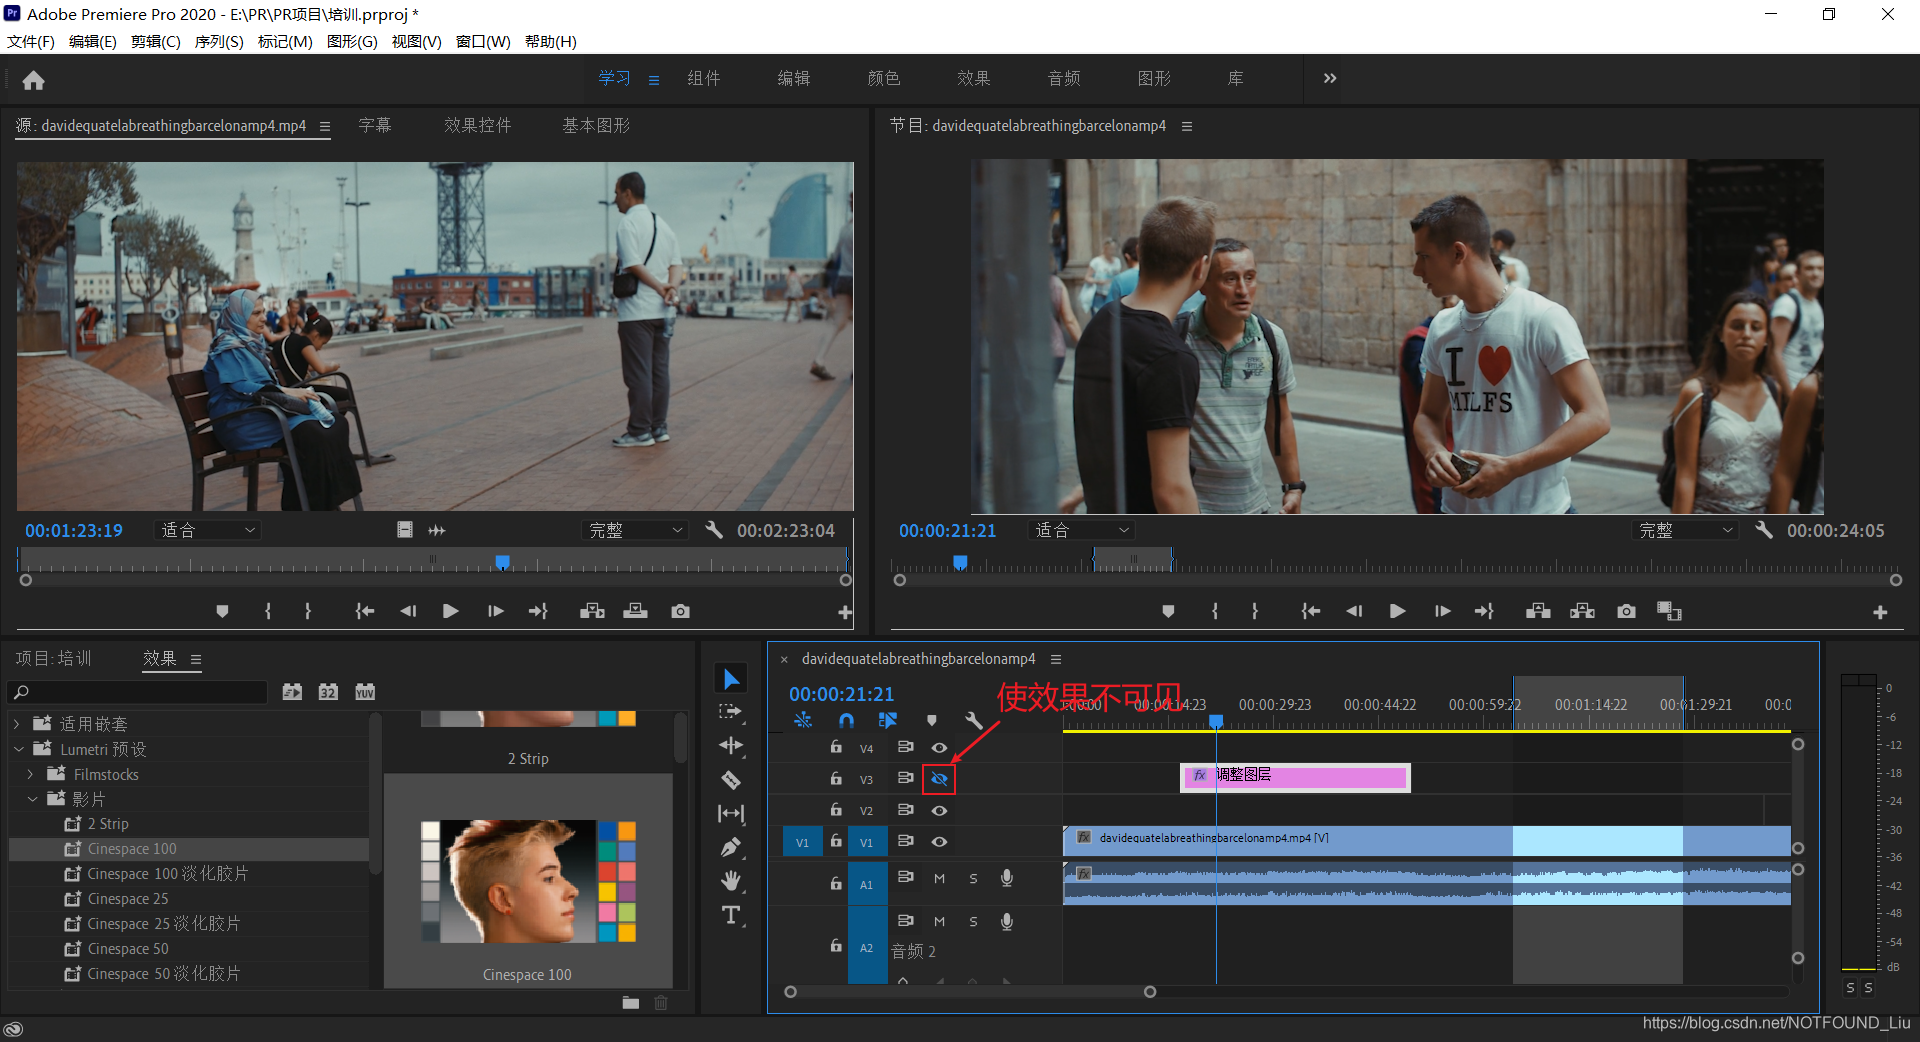Add marker in the timeline header
Screen dimensions: 1920x1042
point(931,720)
